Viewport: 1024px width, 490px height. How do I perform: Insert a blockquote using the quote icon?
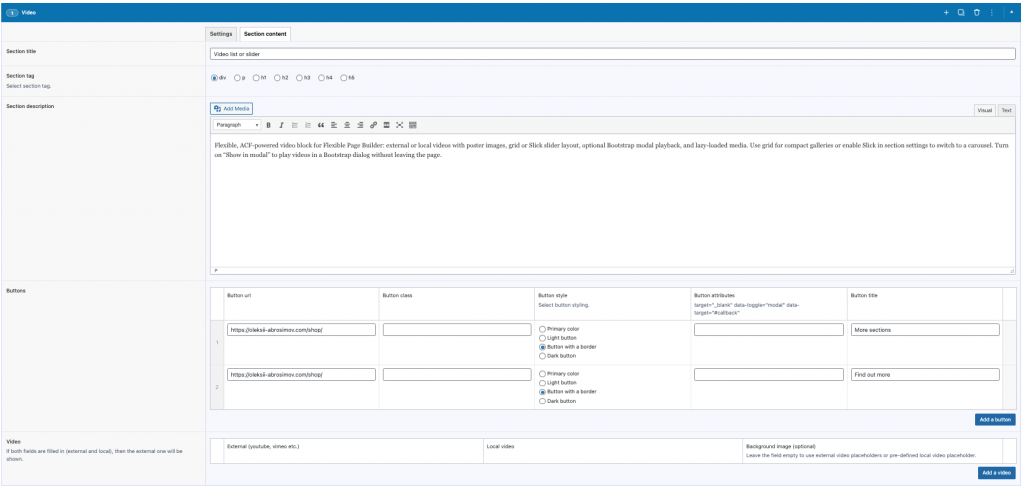click(321, 125)
